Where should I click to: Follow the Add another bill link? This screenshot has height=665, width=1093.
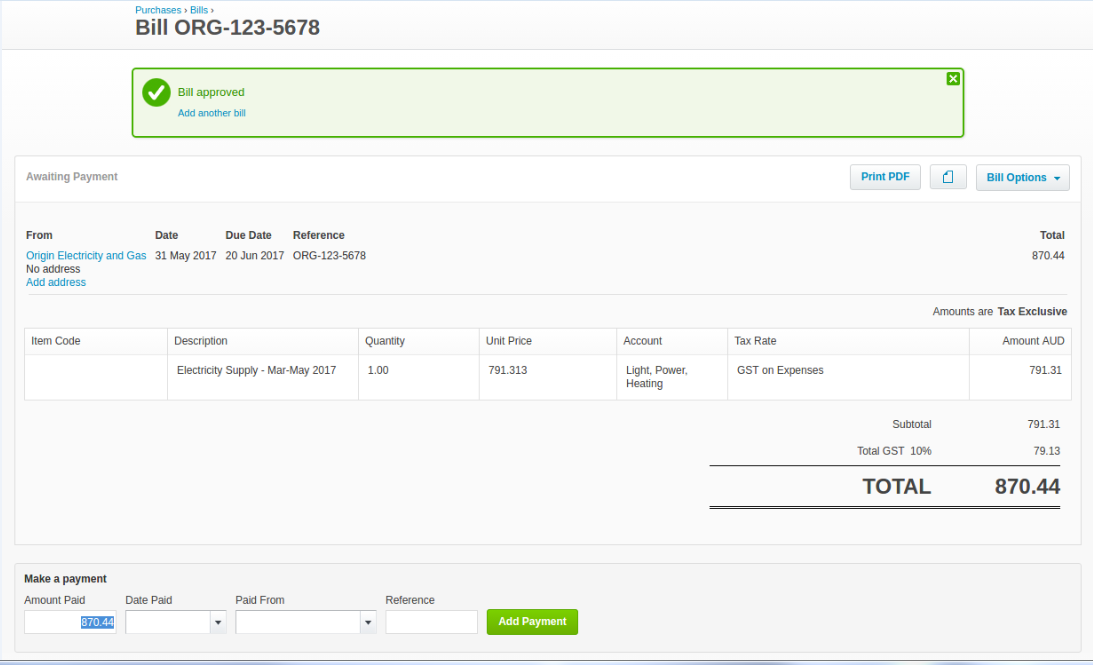(211, 113)
